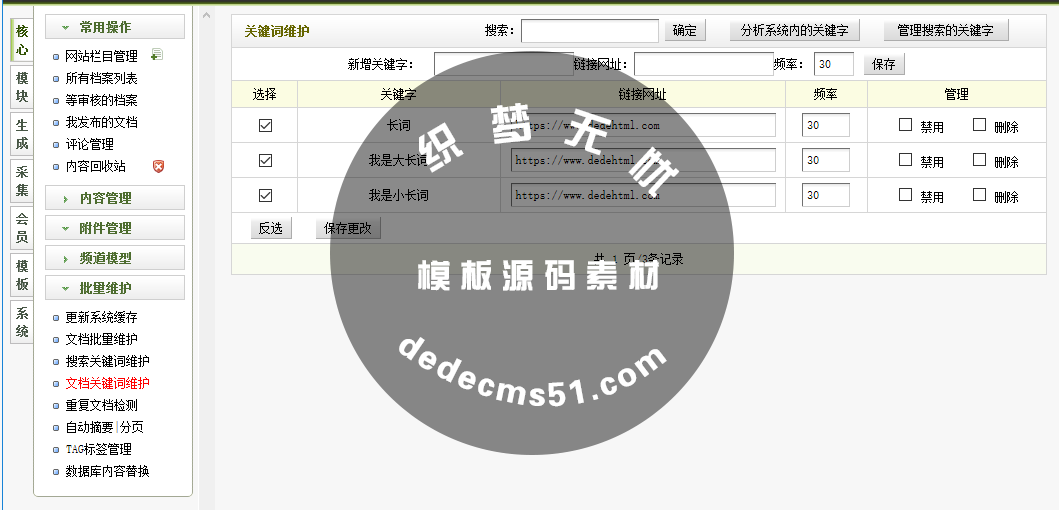This screenshot has width=1059, height=510.
Task: Focus 频率 field in 长词 row
Action: [x=826, y=125]
